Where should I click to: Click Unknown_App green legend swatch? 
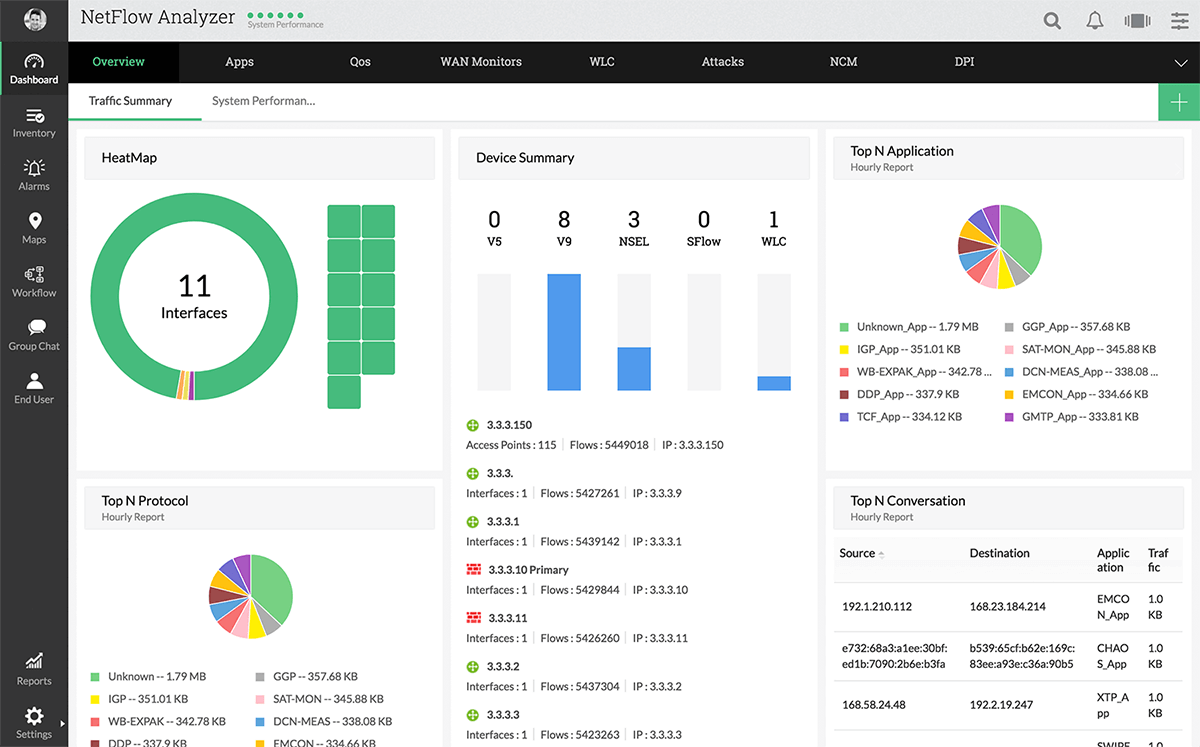pos(844,327)
